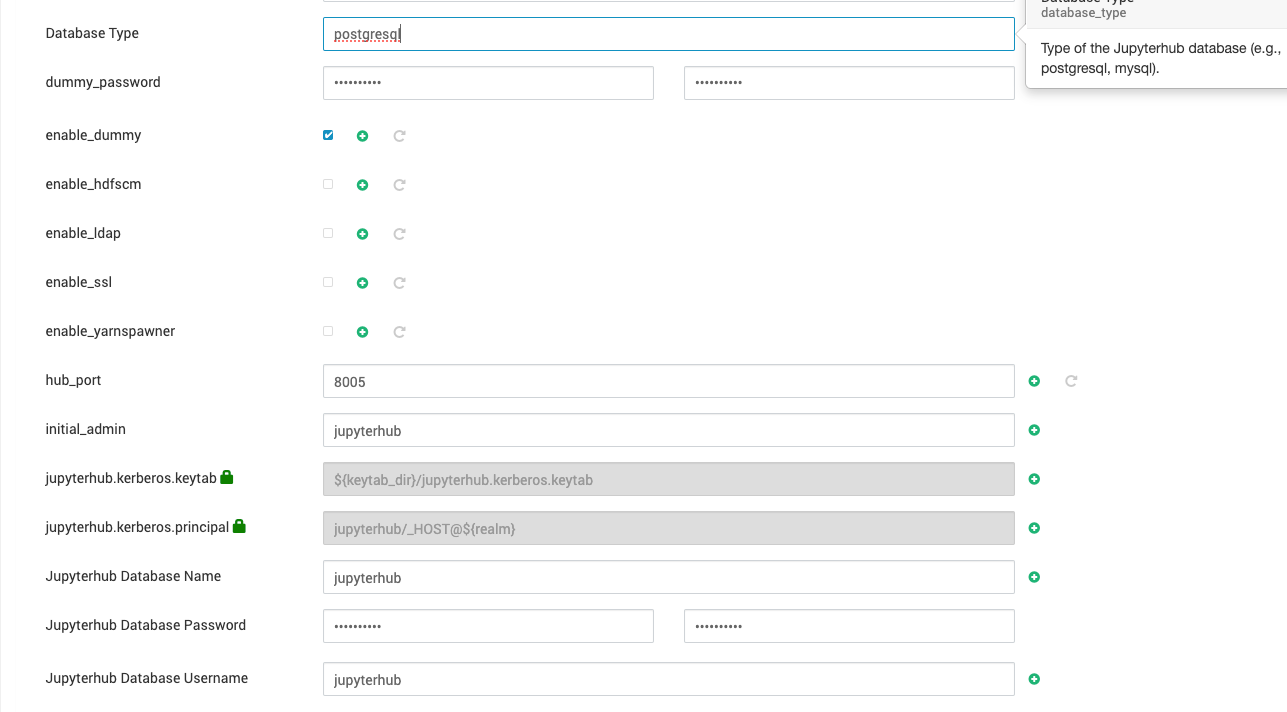Click the database_type tooltip subtitle
Image resolution: width=1287 pixels, height=712 pixels.
[x=1084, y=13]
